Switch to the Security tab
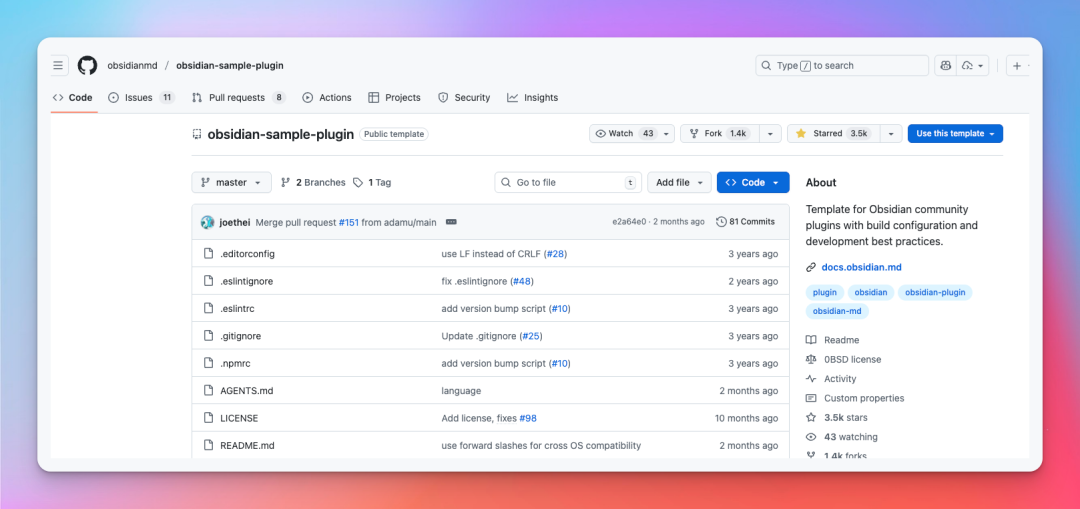The image size is (1080, 509). click(x=464, y=98)
